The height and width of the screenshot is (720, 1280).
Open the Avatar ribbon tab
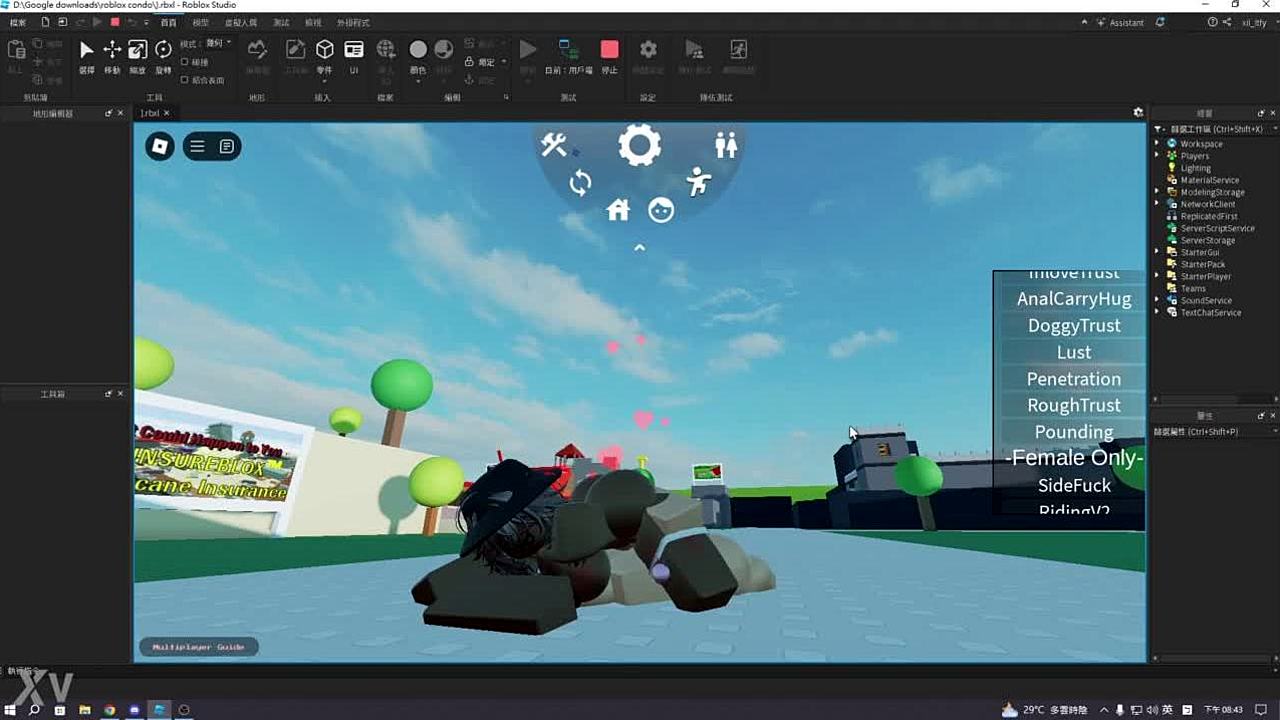[x=240, y=22]
